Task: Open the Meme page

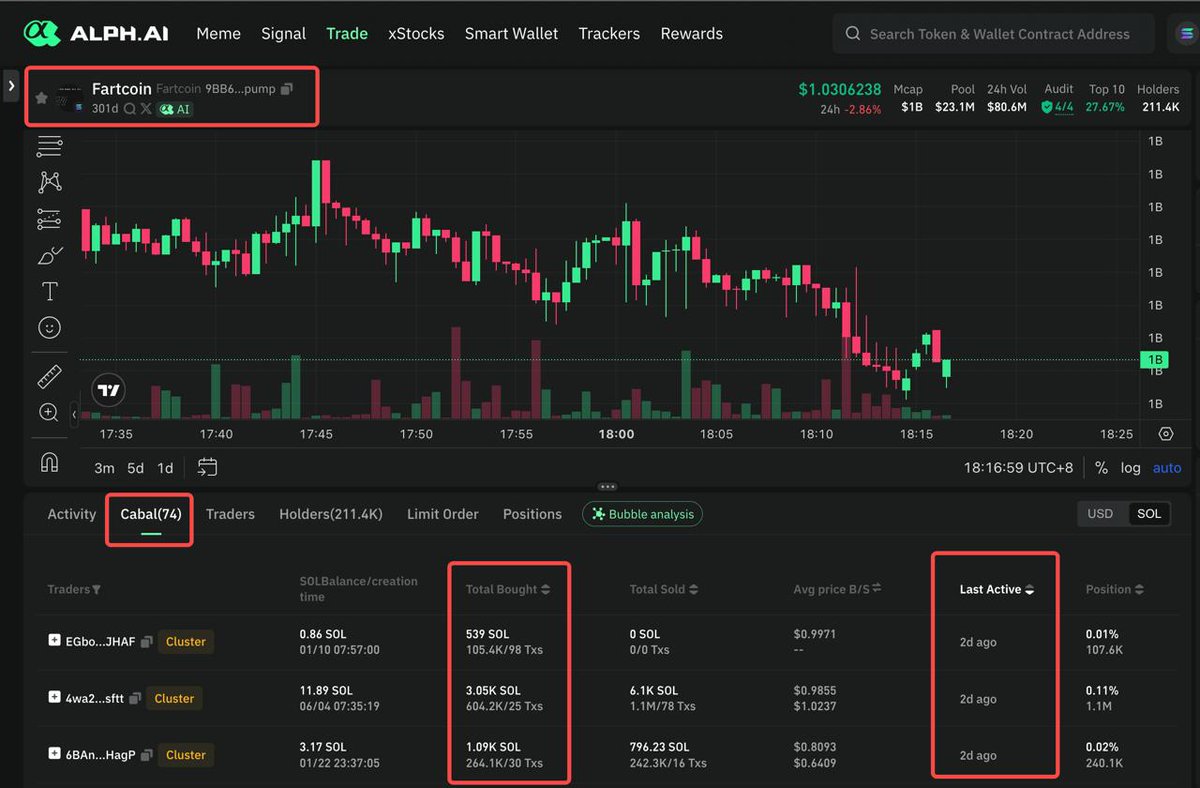Action: [218, 34]
